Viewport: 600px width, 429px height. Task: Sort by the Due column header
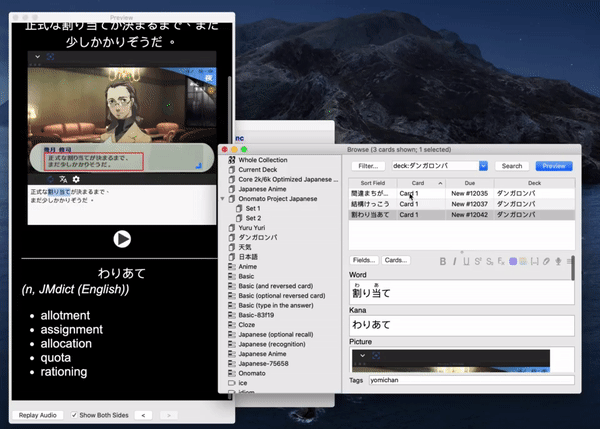(470, 183)
